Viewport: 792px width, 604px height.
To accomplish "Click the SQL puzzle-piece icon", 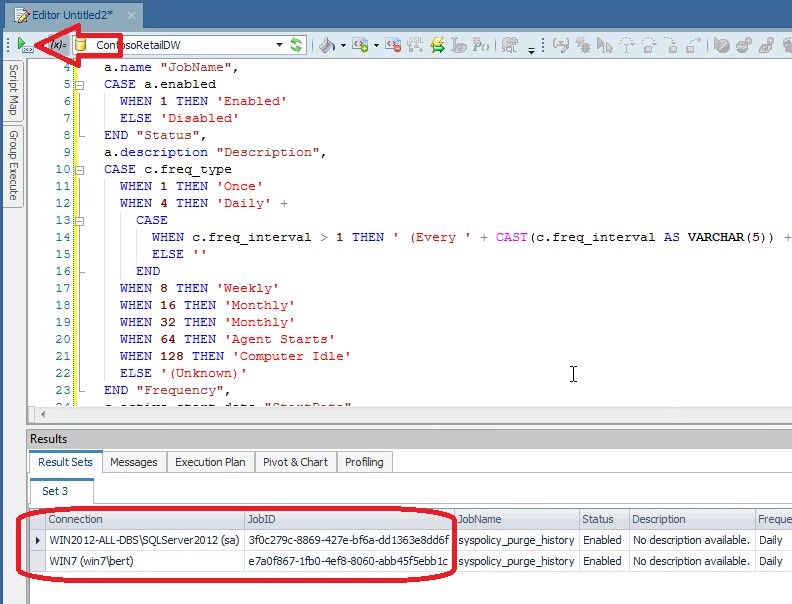I will click(510, 45).
